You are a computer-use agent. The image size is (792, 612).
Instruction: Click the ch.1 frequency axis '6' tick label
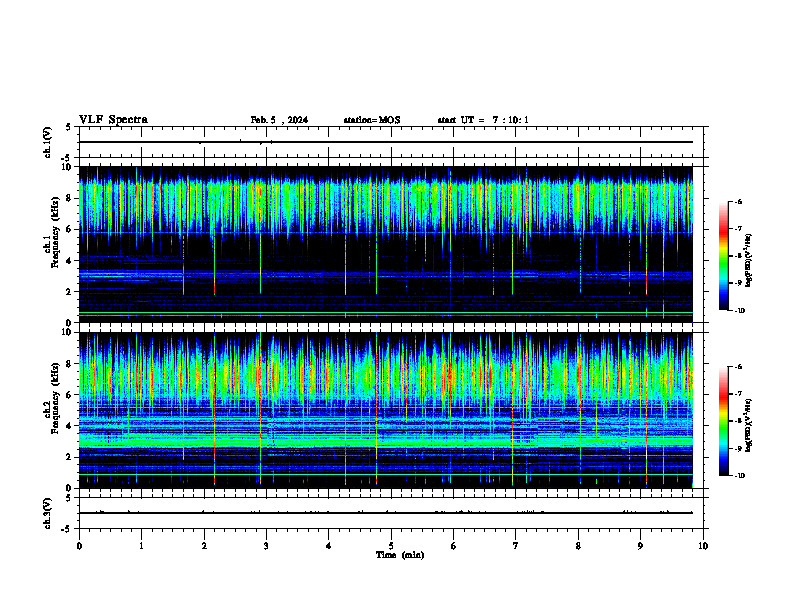point(69,230)
